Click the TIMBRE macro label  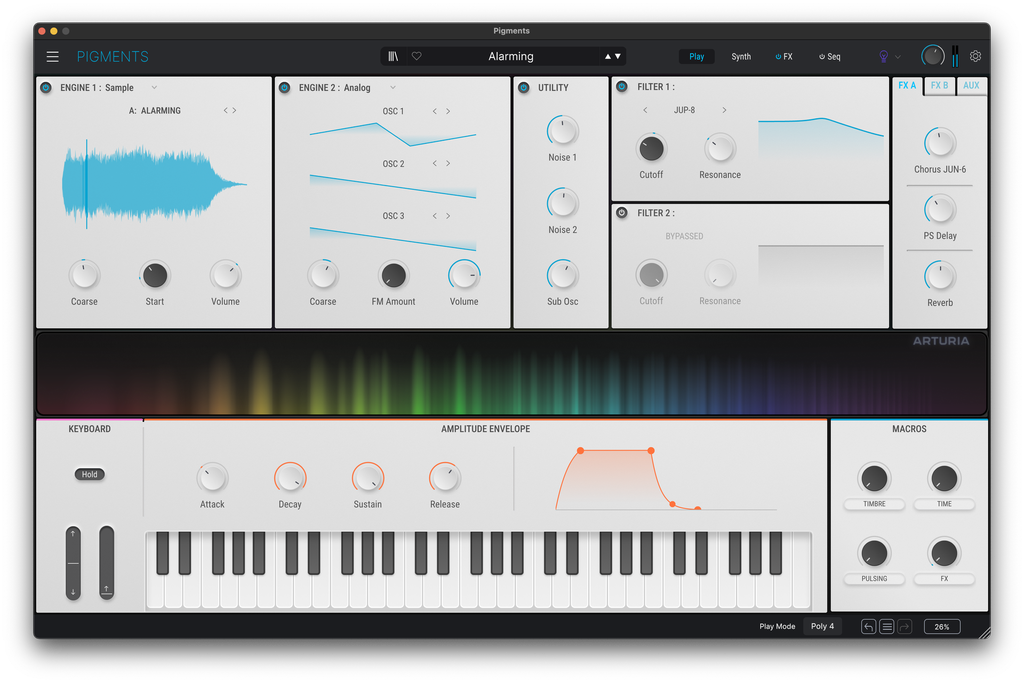click(874, 504)
